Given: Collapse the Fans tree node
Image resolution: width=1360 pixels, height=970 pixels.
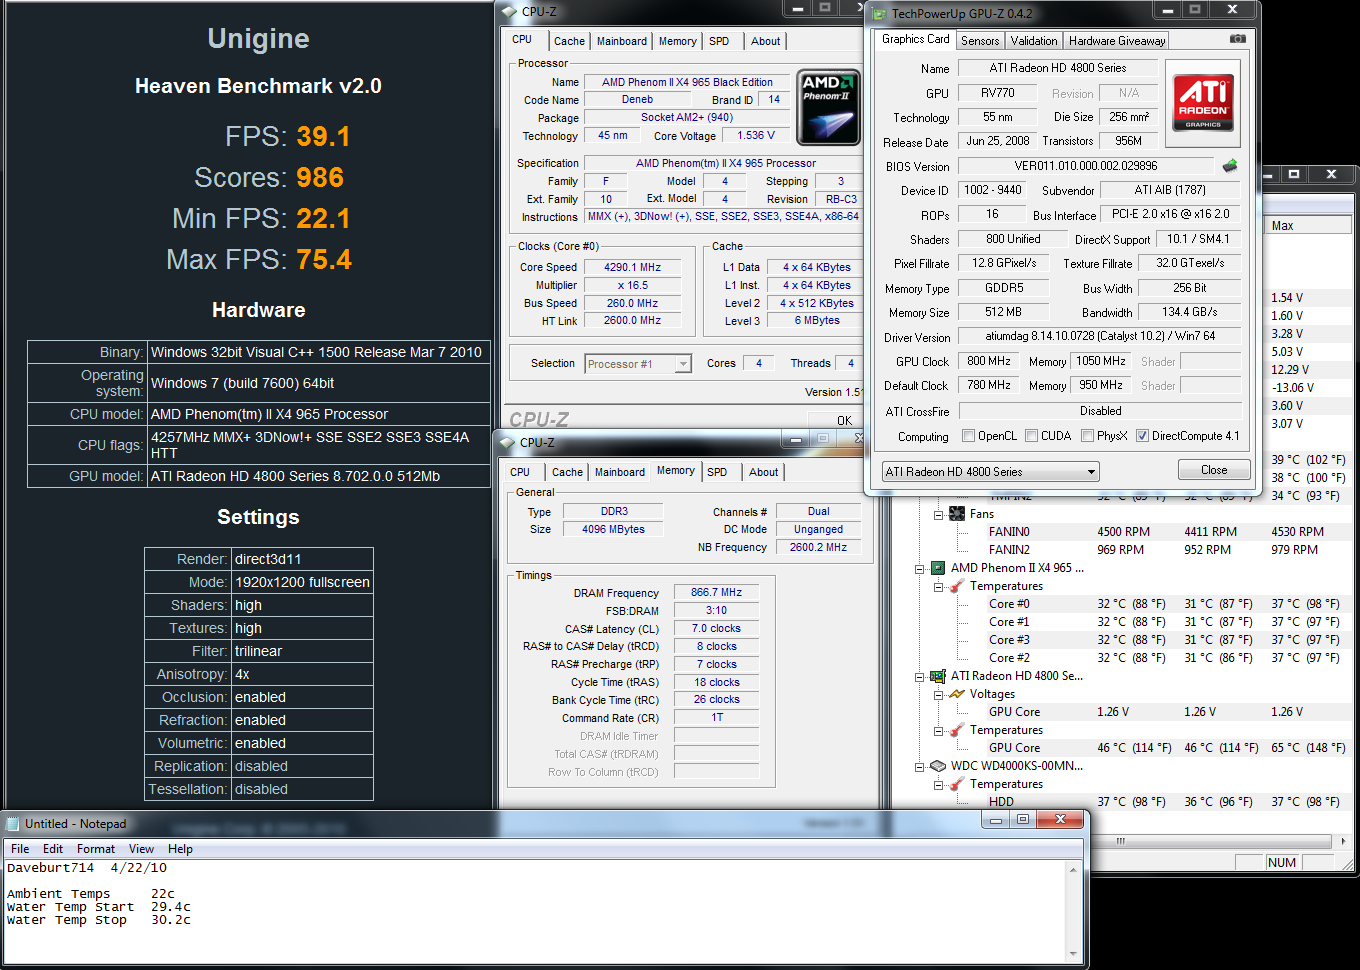Looking at the screenshot, I should pos(939,514).
